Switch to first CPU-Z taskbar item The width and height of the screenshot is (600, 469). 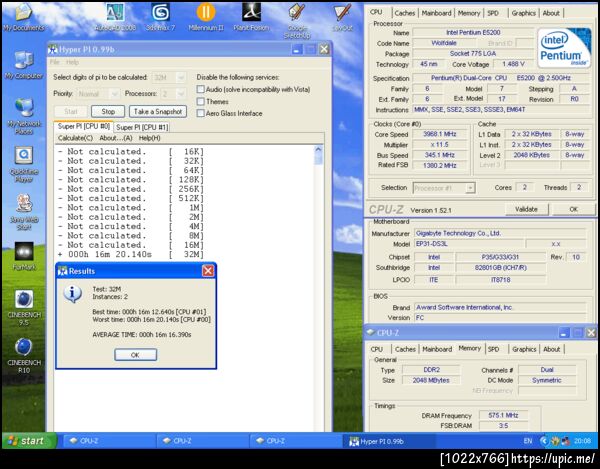coord(108,441)
